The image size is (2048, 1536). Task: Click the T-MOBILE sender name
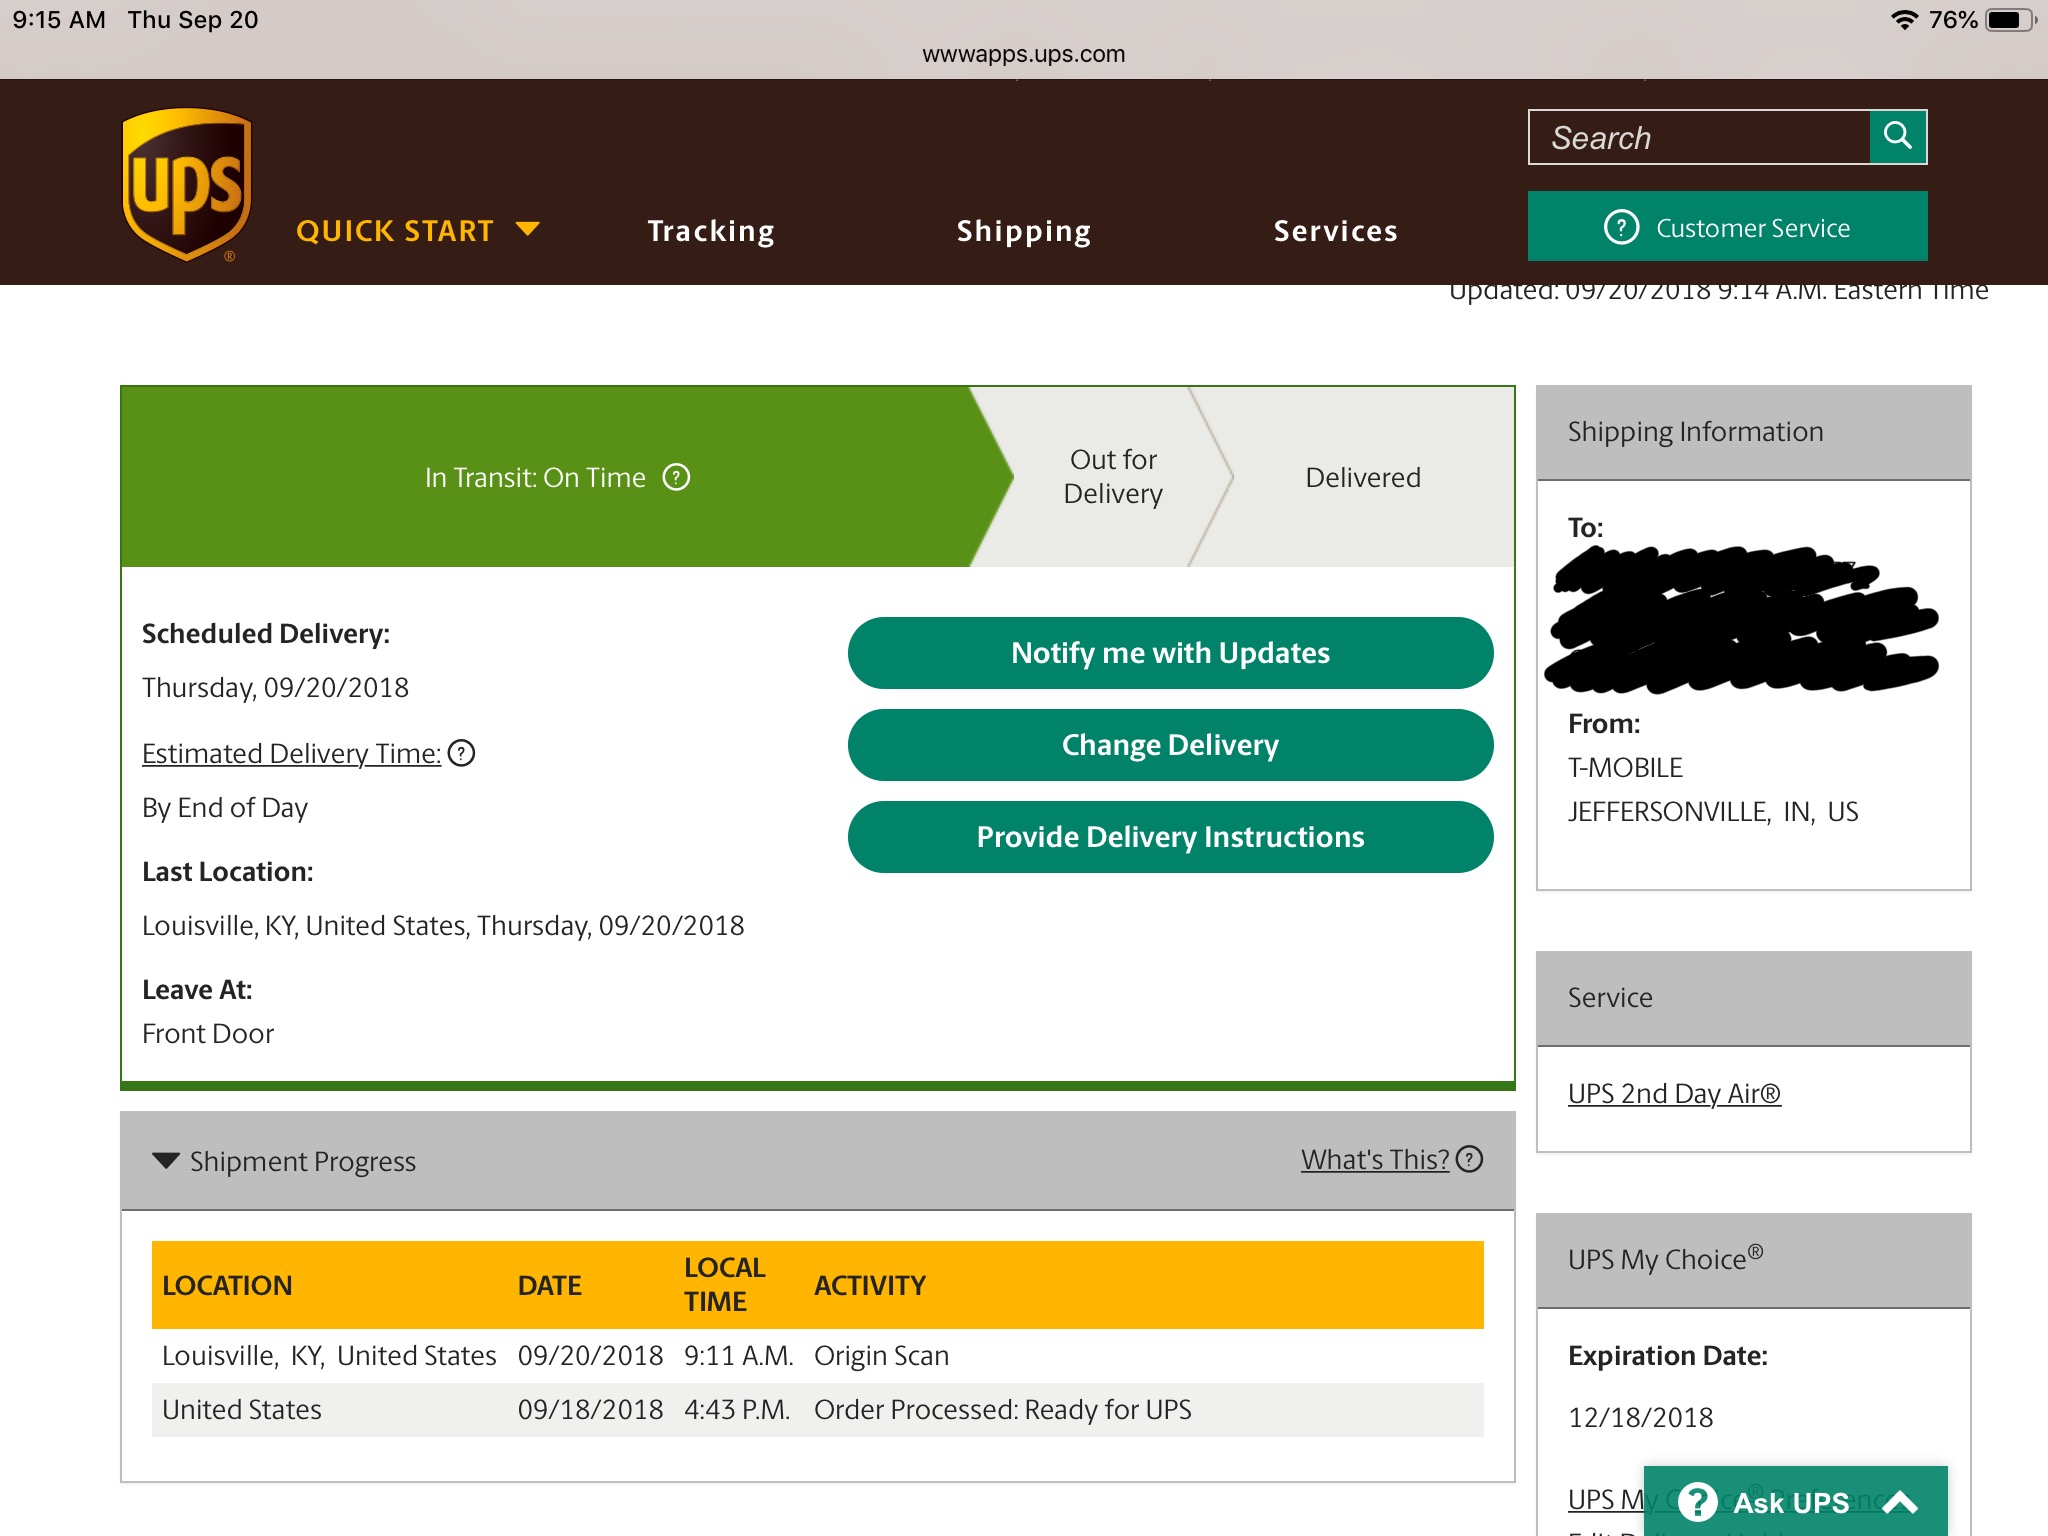(x=1625, y=767)
